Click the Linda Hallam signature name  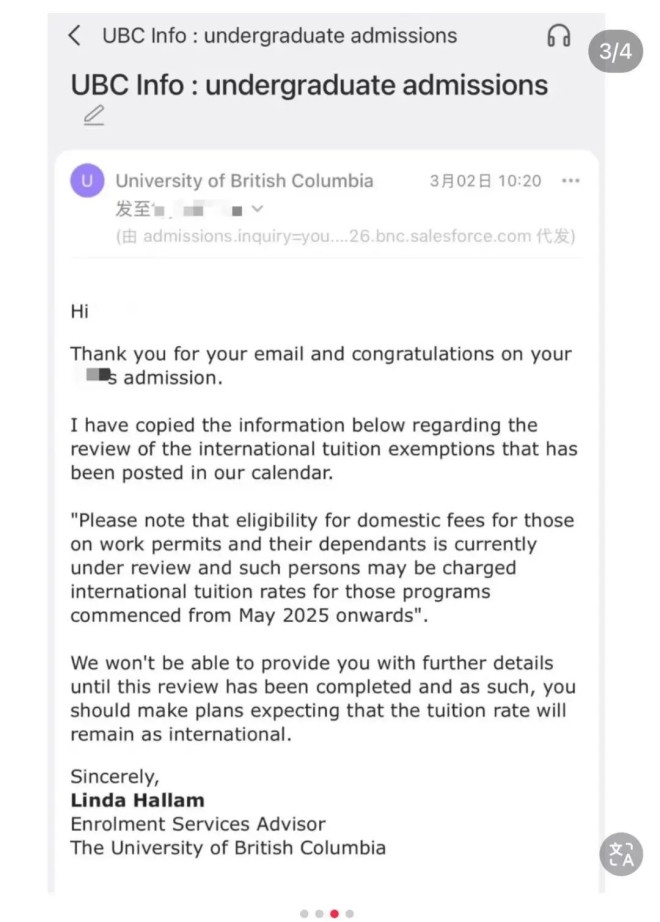137,800
